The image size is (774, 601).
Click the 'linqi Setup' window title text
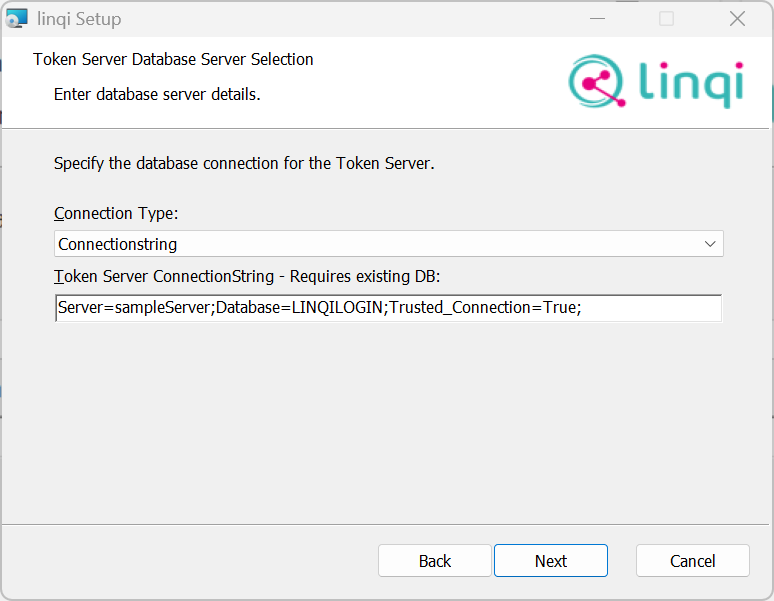point(79,19)
